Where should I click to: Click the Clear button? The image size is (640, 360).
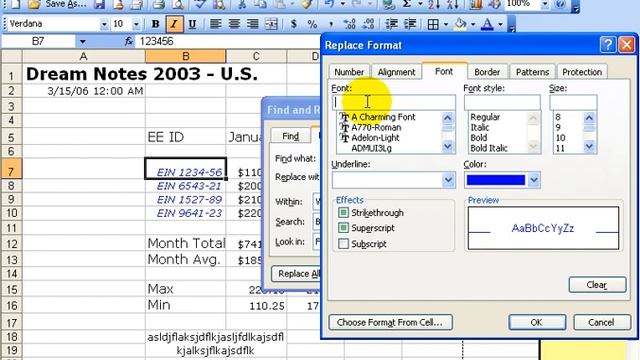[x=597, y=284]
